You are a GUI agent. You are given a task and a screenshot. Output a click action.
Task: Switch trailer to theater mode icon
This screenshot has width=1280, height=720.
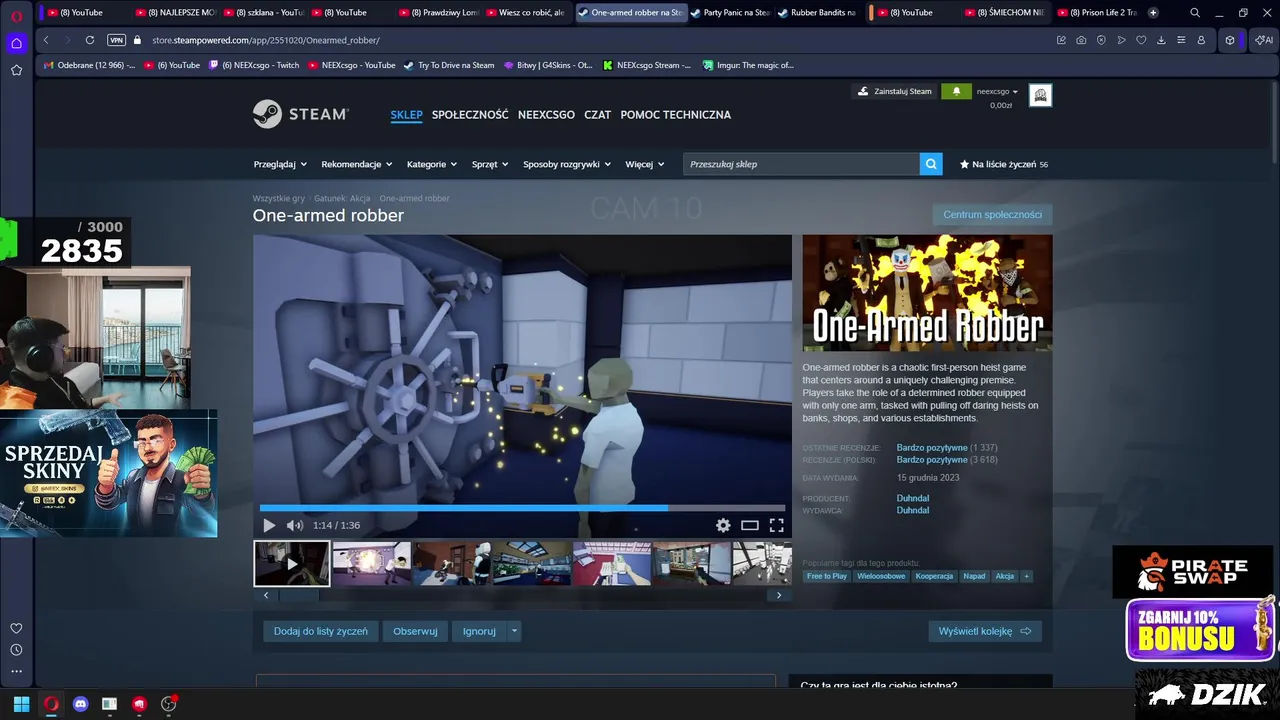tap(750, 525)
